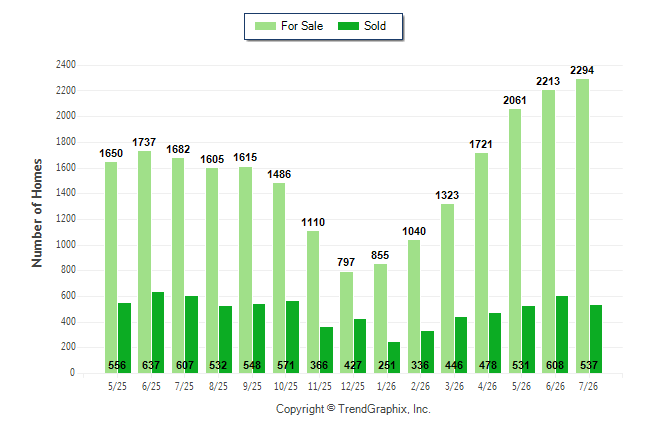The height and width of the screenshot is (434, 646).
Task: Click the 5/26 For Sale bar labeled 2061
Action: (515, 241)
